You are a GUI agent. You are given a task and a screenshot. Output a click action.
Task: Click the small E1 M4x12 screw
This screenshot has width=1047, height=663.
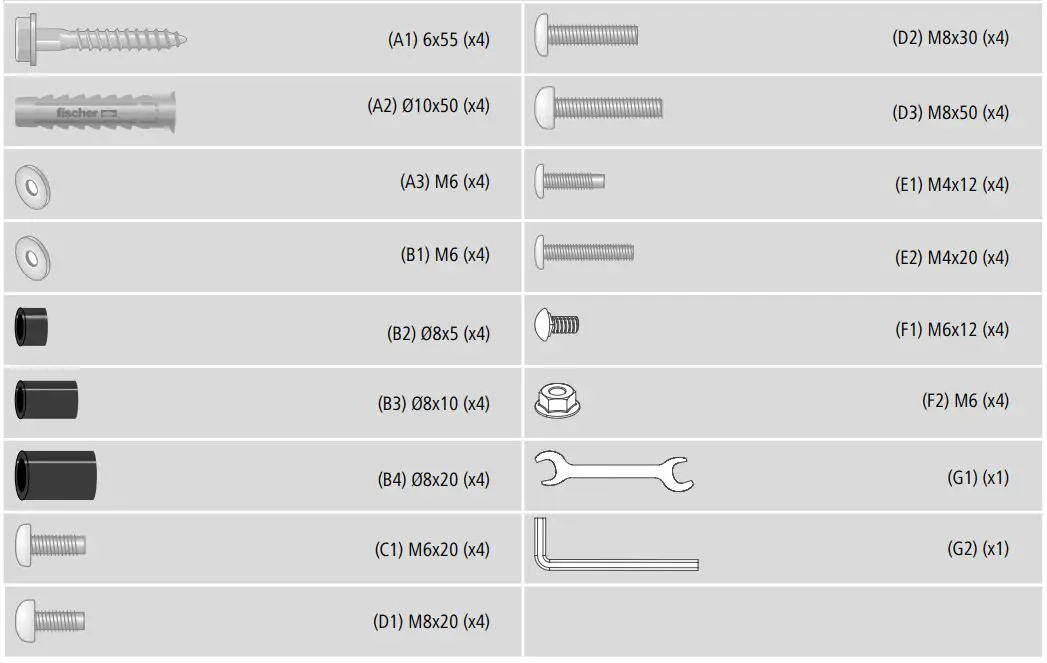point(570,181)
